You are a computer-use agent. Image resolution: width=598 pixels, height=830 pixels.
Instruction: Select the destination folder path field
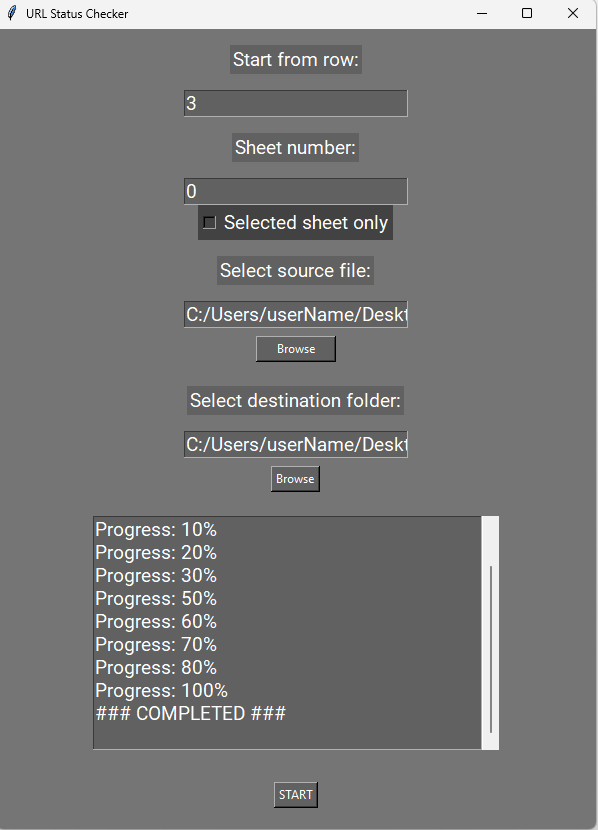point(295,443)
